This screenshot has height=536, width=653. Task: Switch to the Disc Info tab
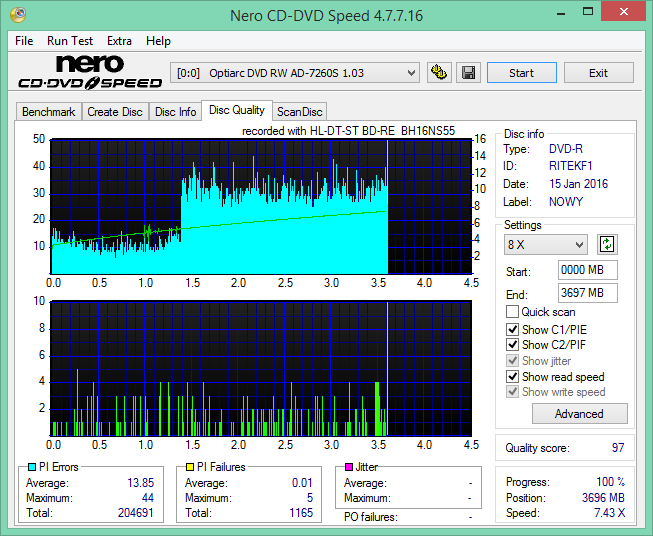175,112
